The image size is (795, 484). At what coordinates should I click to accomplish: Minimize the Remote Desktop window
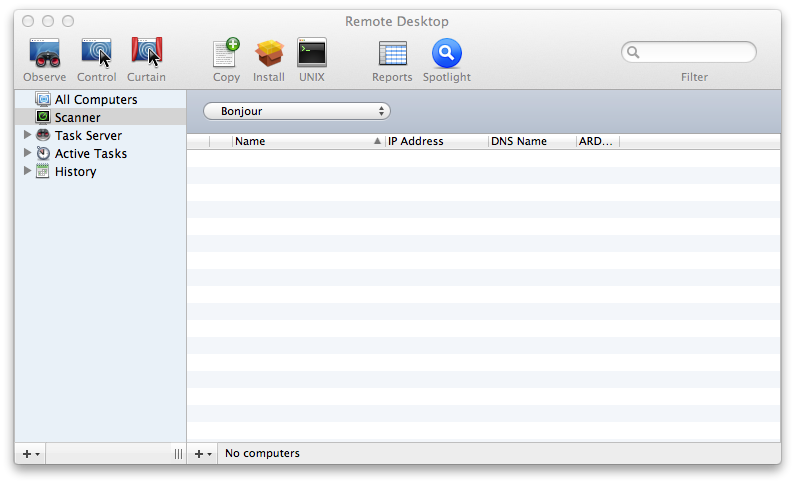tap(48, 21)
